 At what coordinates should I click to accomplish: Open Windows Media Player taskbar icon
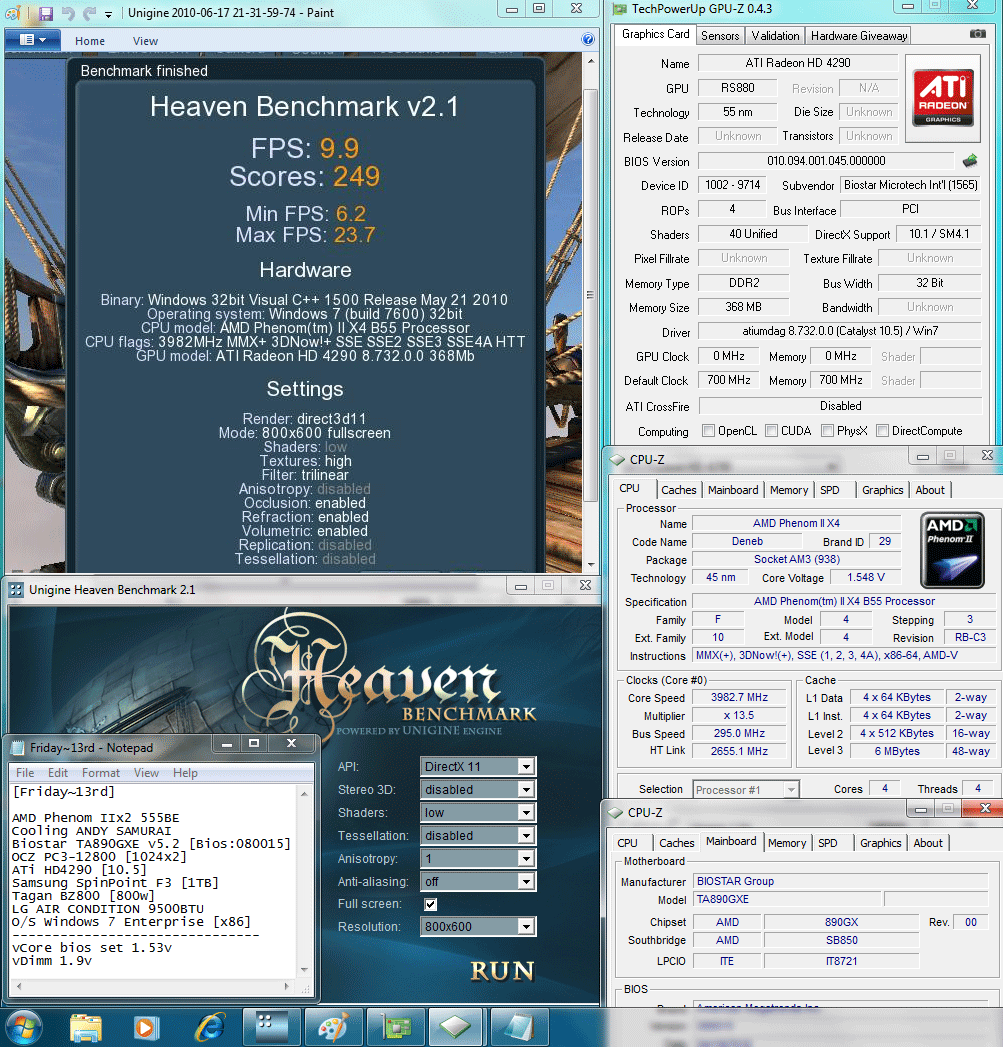tap(145, 1027)
